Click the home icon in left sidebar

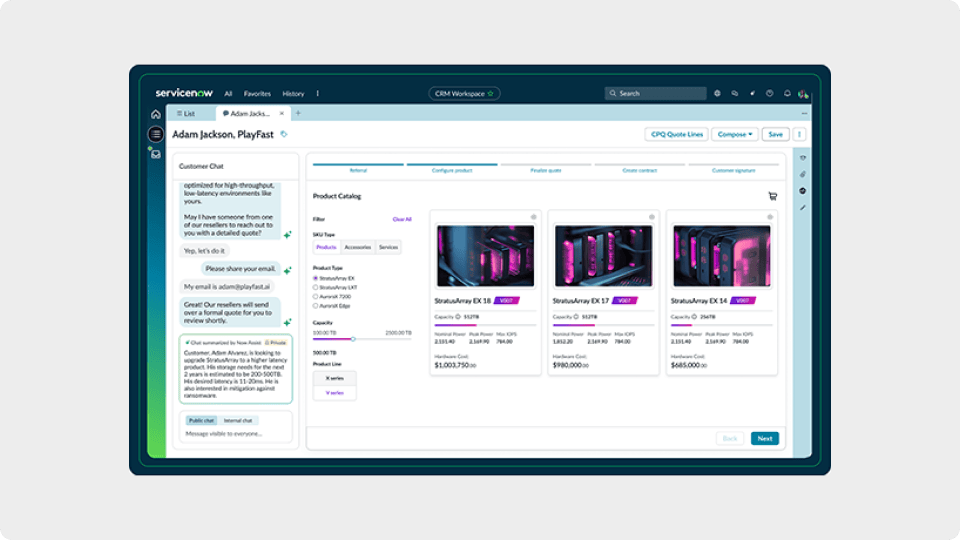coord(155,114)
